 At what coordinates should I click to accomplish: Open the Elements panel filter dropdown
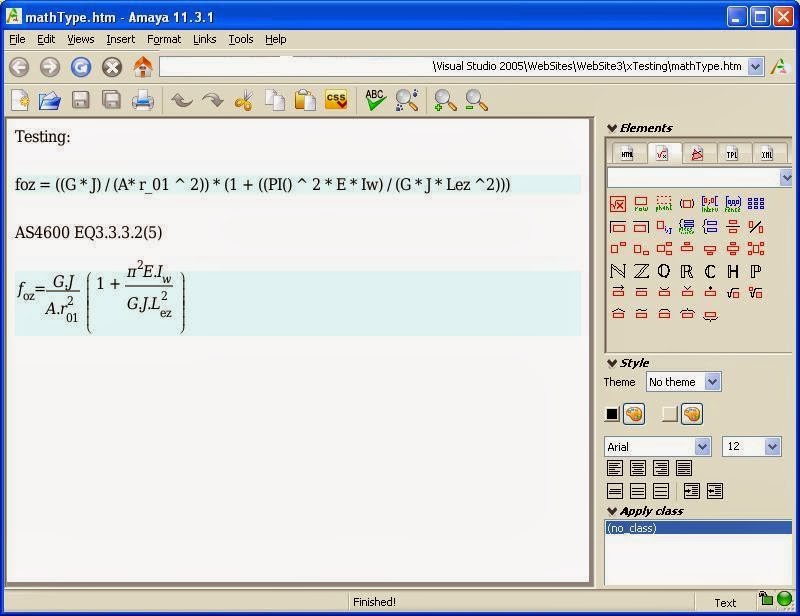click(786, 178)
